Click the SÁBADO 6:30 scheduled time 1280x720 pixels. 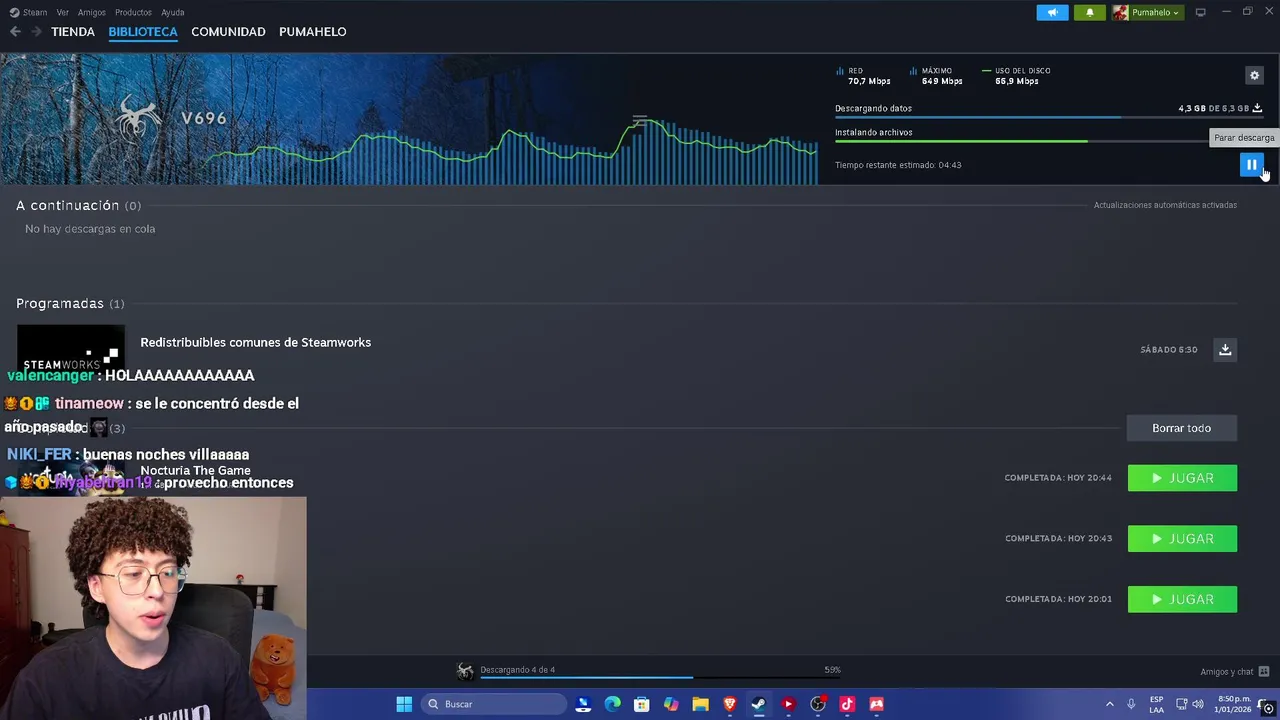coord(1168,350)
